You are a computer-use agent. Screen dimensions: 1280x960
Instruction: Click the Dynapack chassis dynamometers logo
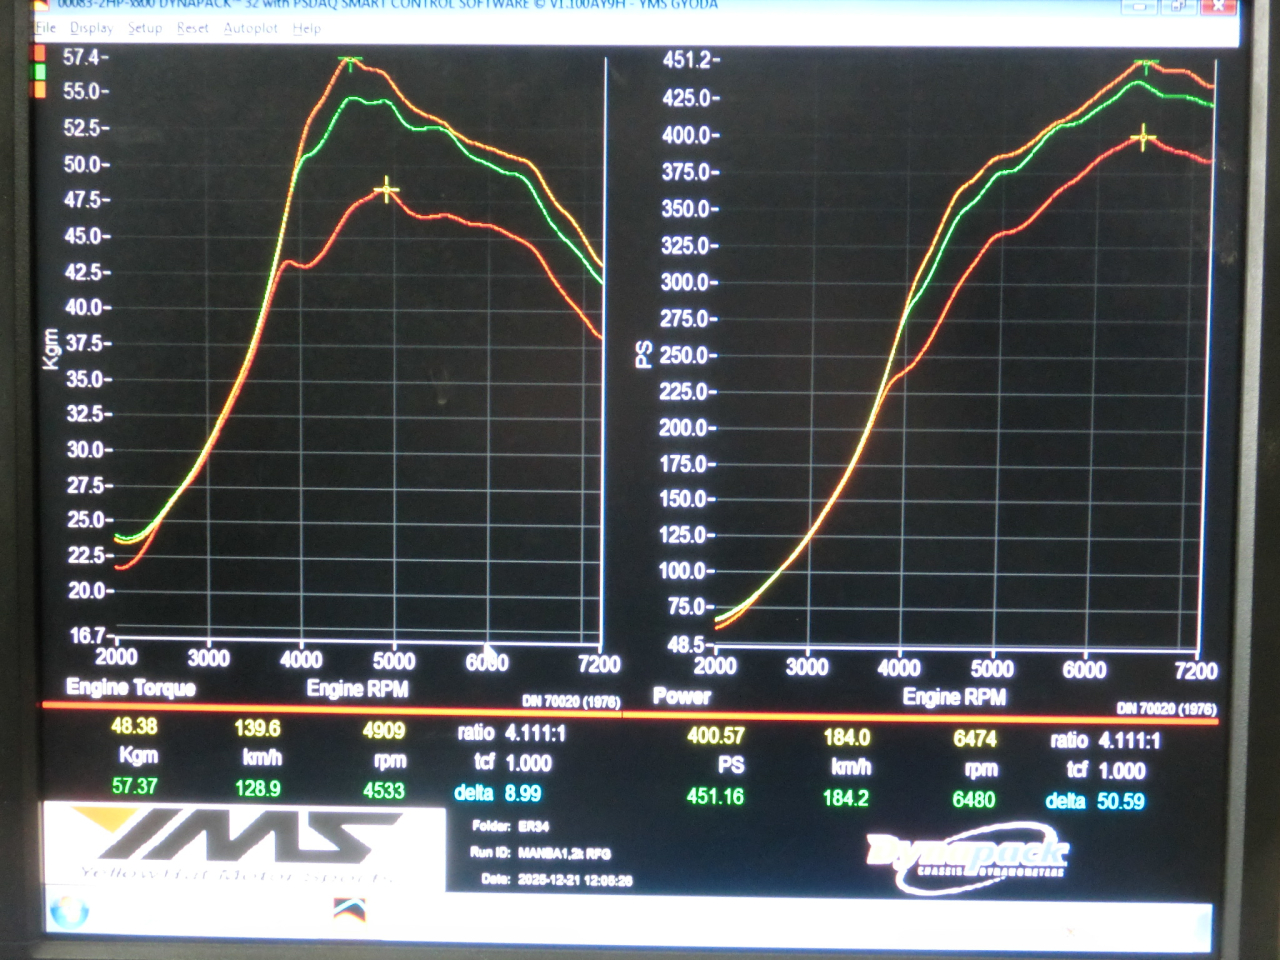tap(966, 857)
